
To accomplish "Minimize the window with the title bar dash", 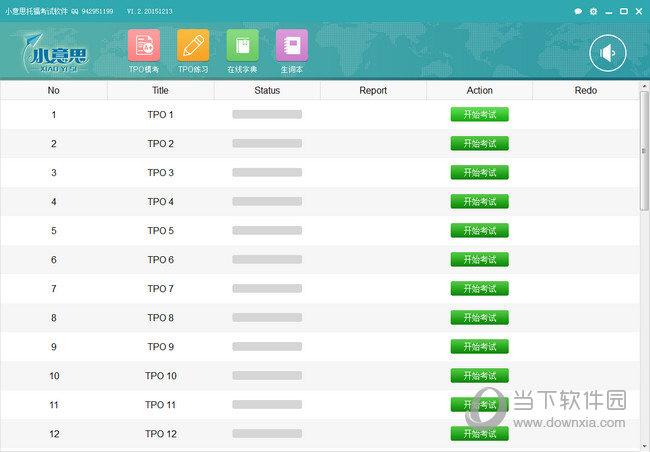I will pos(609,12).
